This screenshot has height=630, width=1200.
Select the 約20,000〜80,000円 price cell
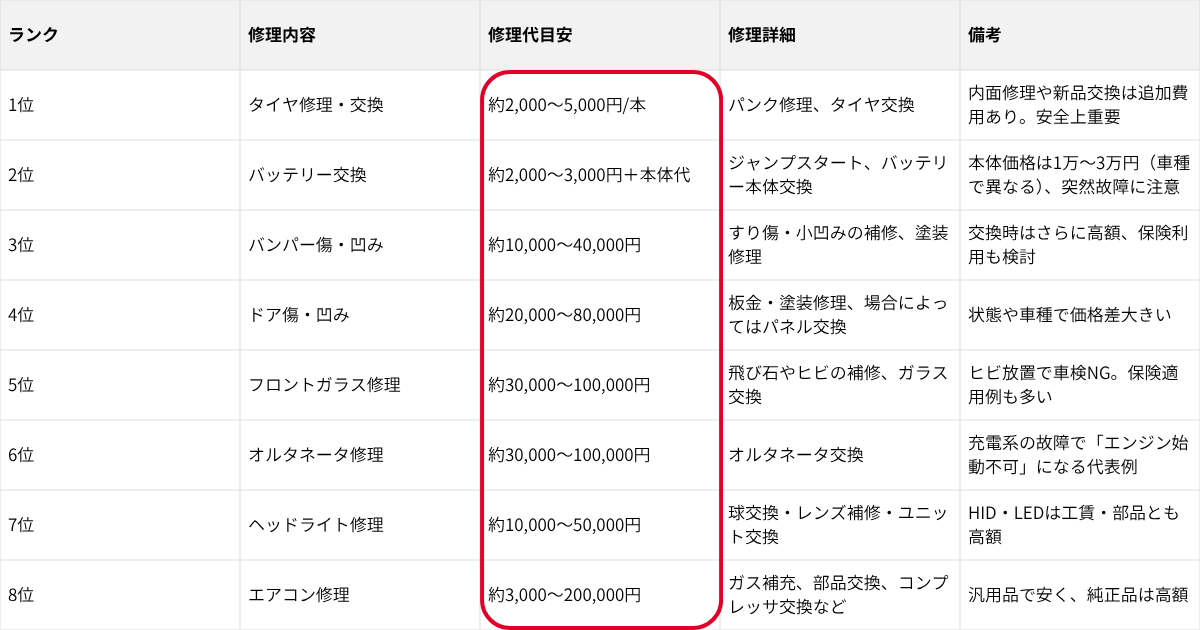(x=565, y=315)
